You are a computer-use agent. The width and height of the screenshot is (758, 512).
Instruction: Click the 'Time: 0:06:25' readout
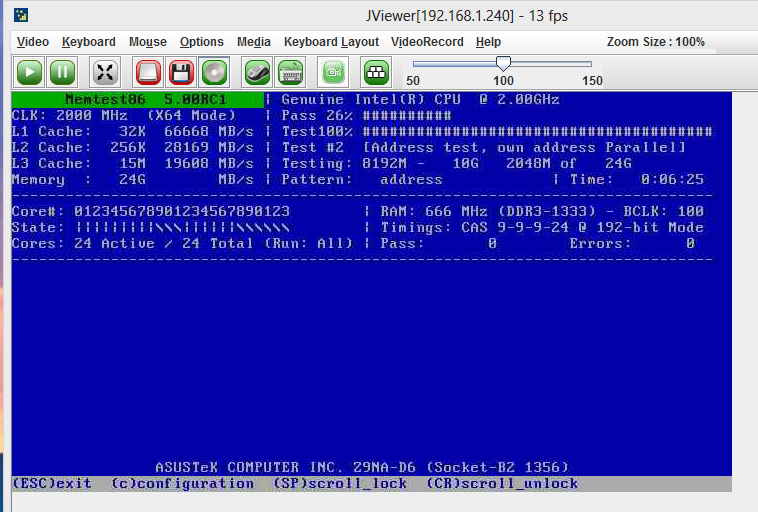(637, 179)
